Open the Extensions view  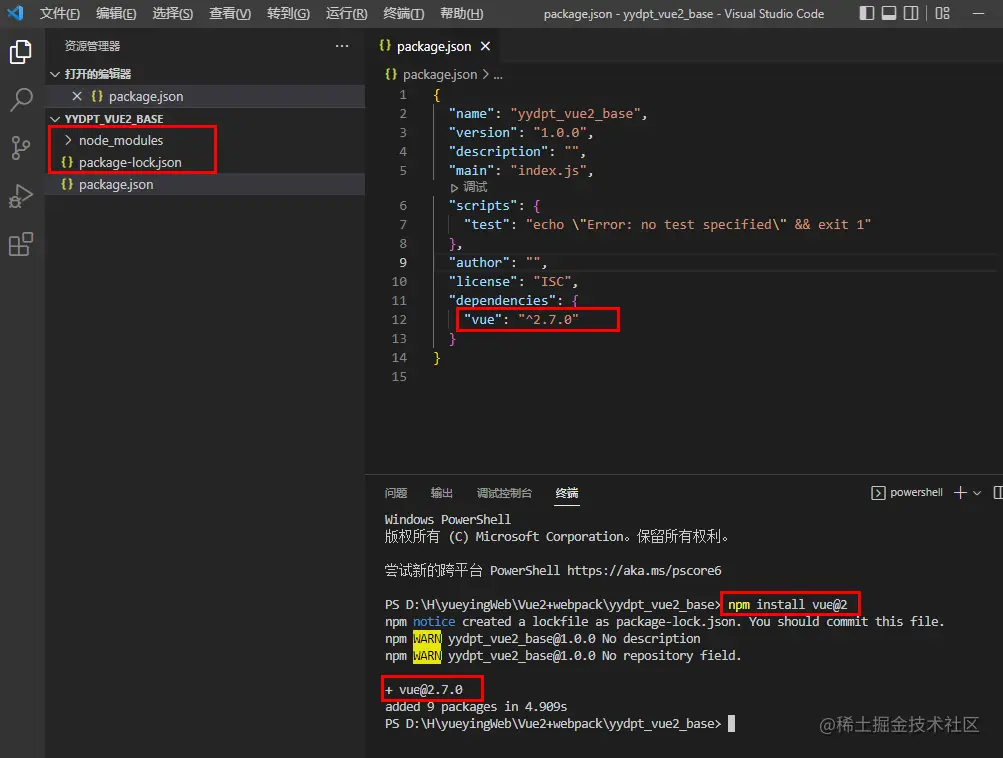pos(20,244)
